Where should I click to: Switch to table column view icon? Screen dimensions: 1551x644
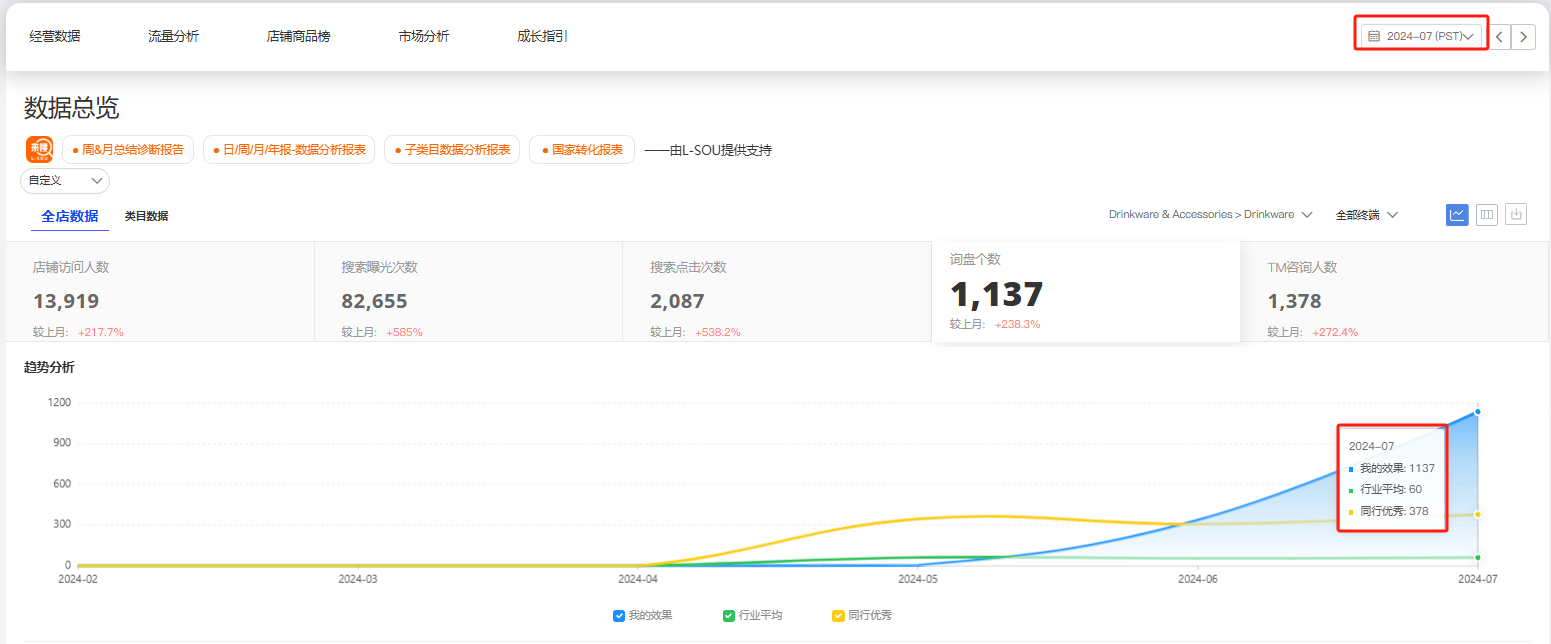click(x=1487, y=214)
